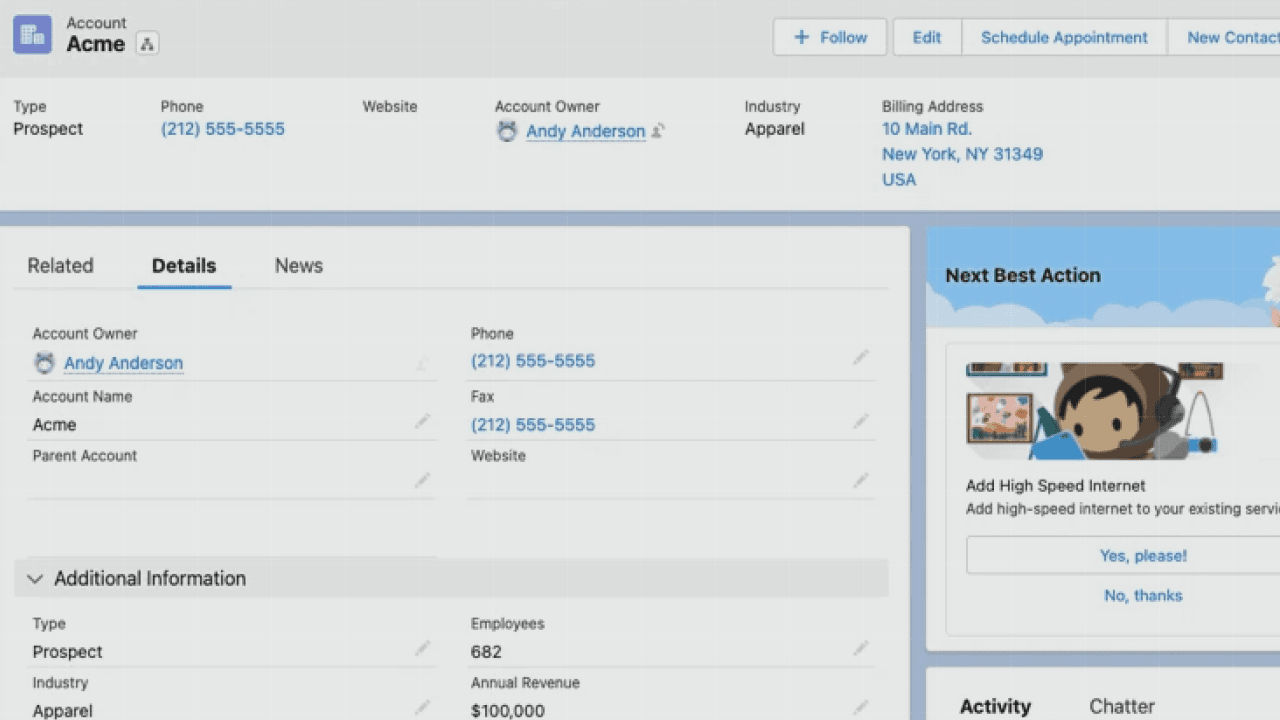1280x720 pixels.
Task: Edit Phone field pencil icon
Action: click(x=861, y=357)
